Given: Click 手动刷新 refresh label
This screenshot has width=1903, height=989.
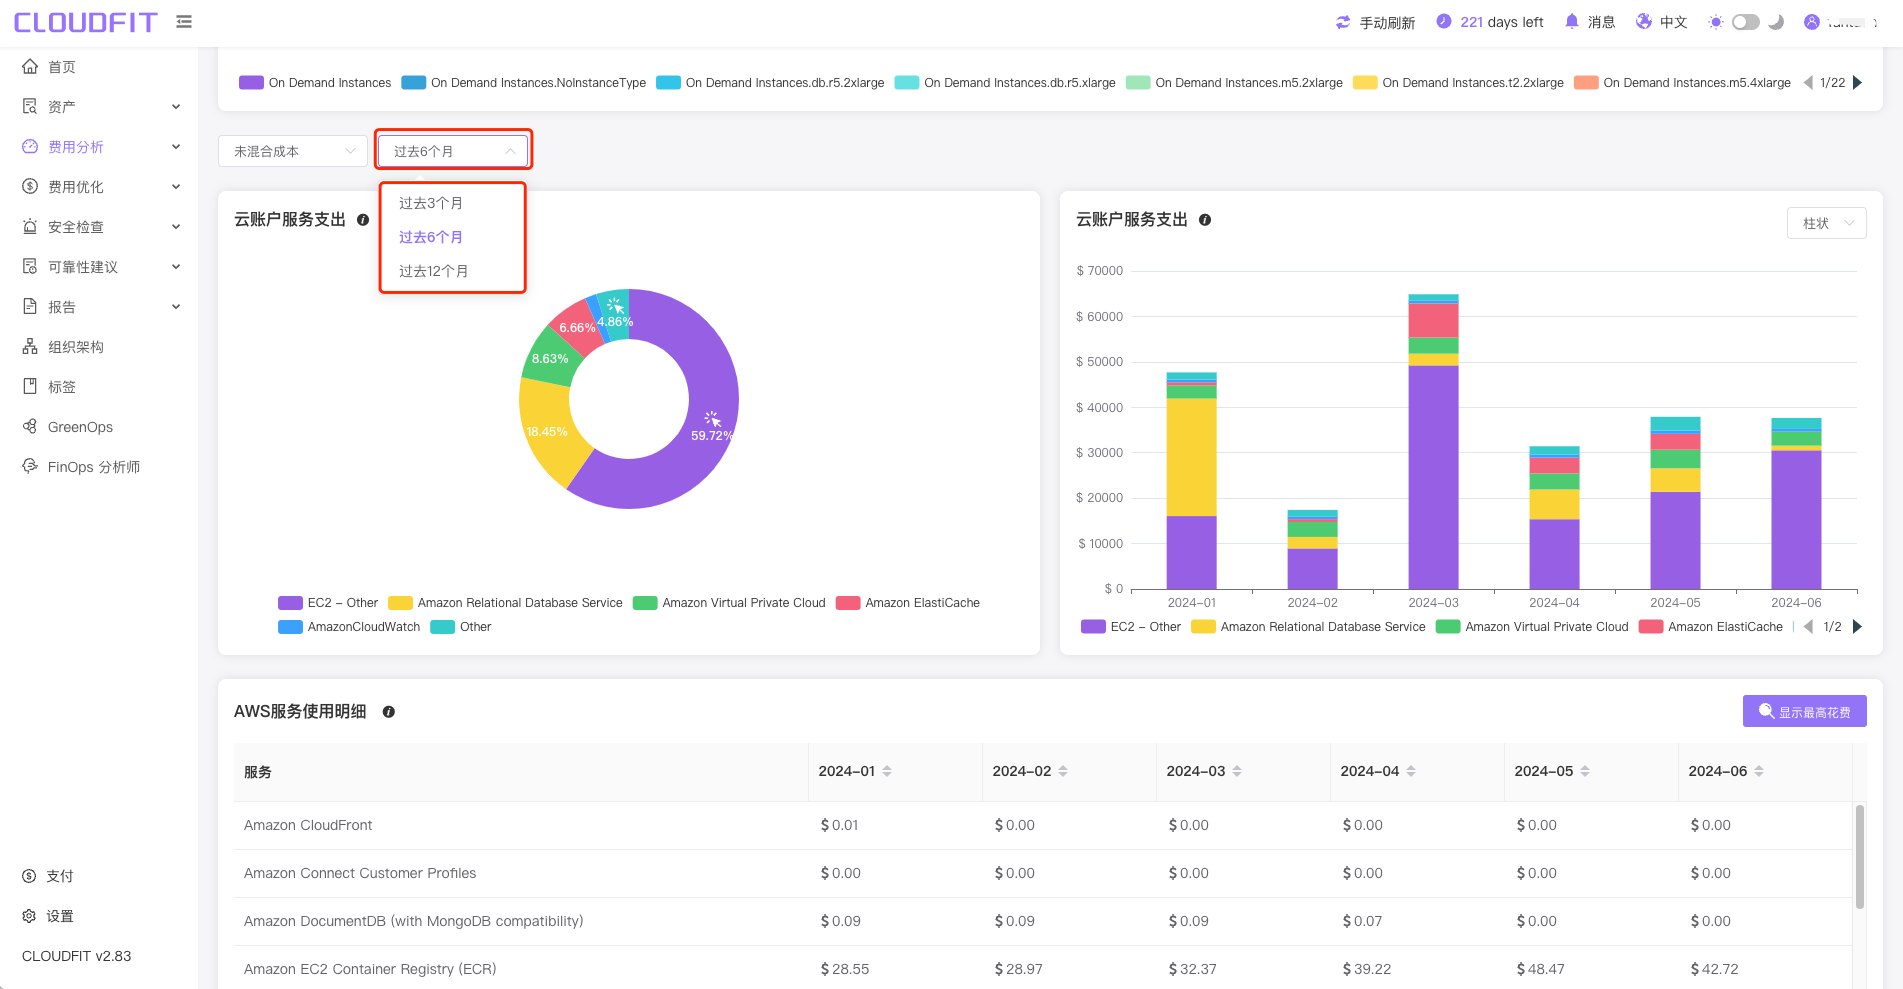Looking at the screenshot, I should click(1387, 22).
